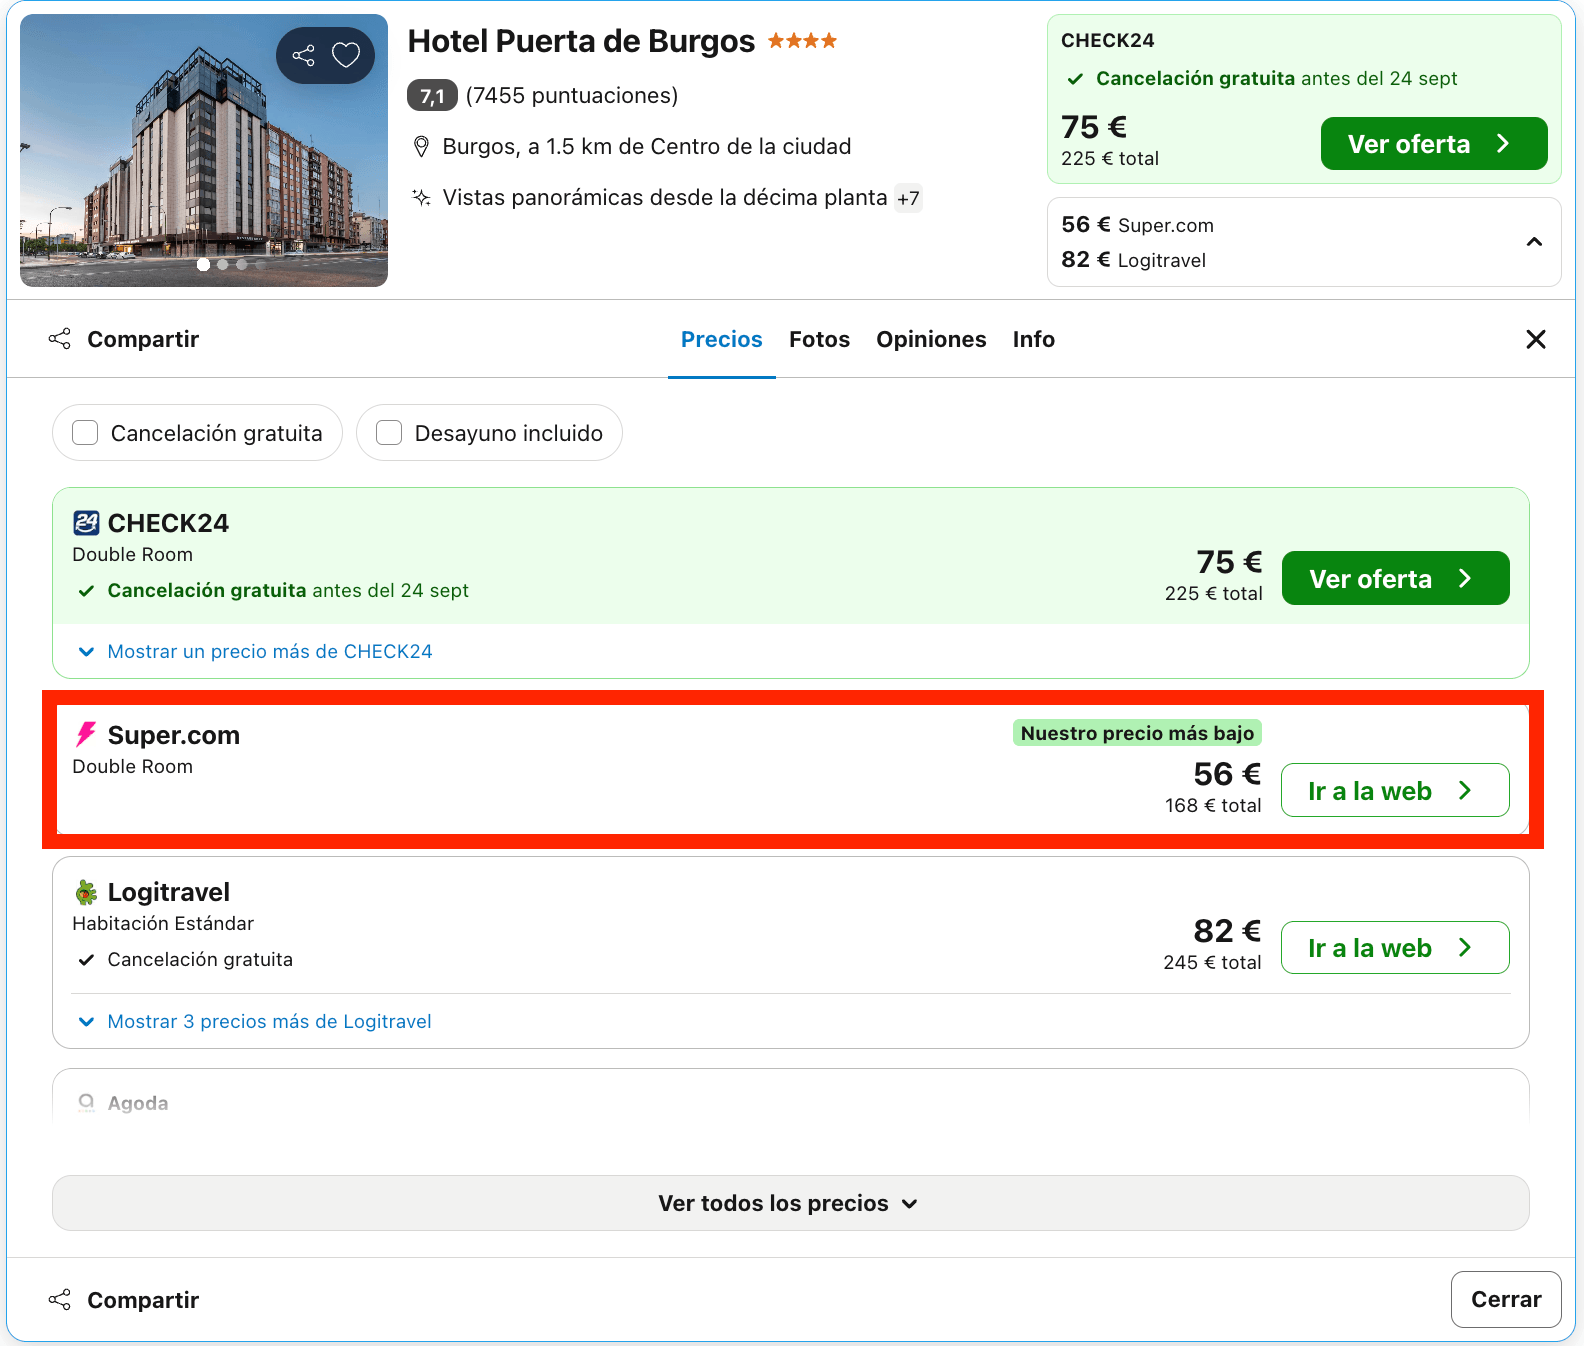Click the hotel building photo

pos(204,150)
